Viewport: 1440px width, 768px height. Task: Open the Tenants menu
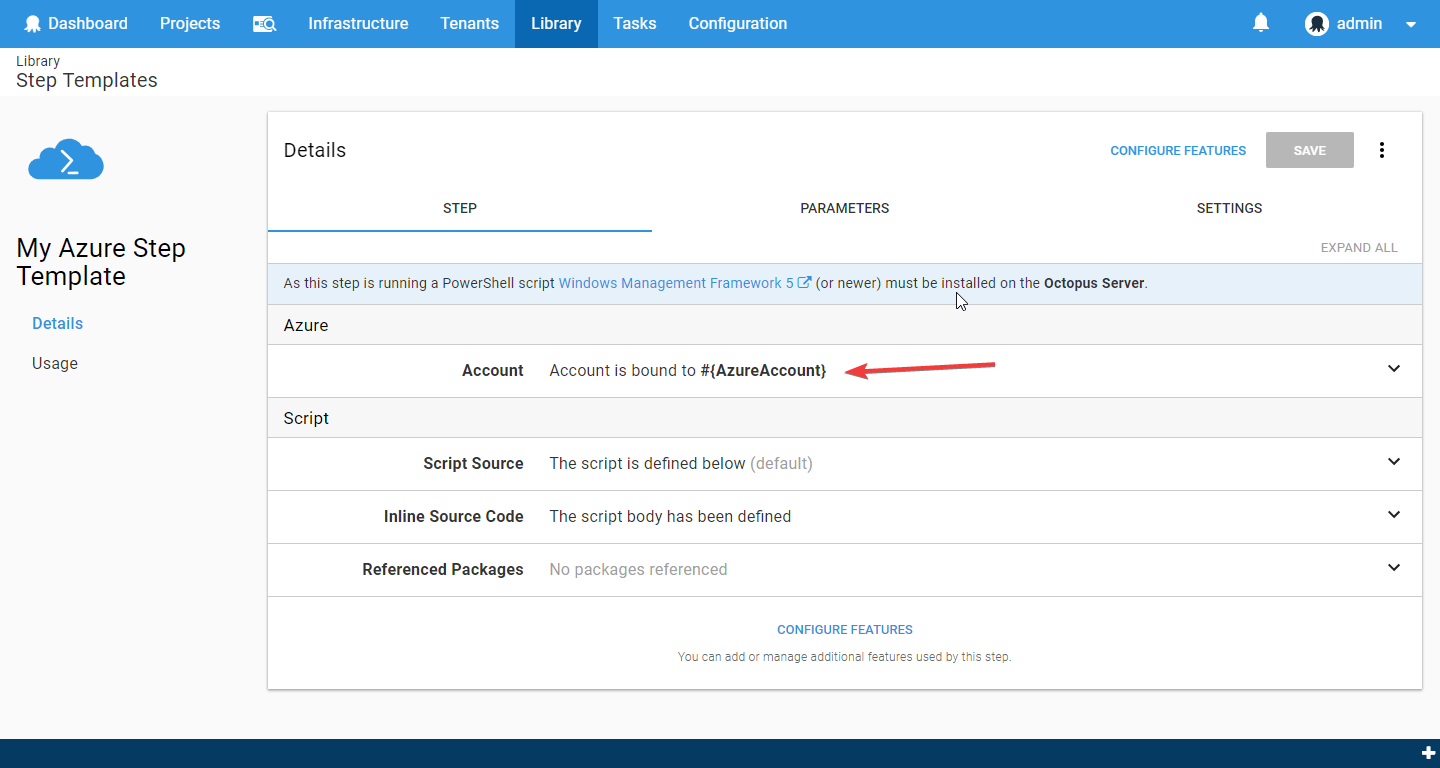pos(469,24)
